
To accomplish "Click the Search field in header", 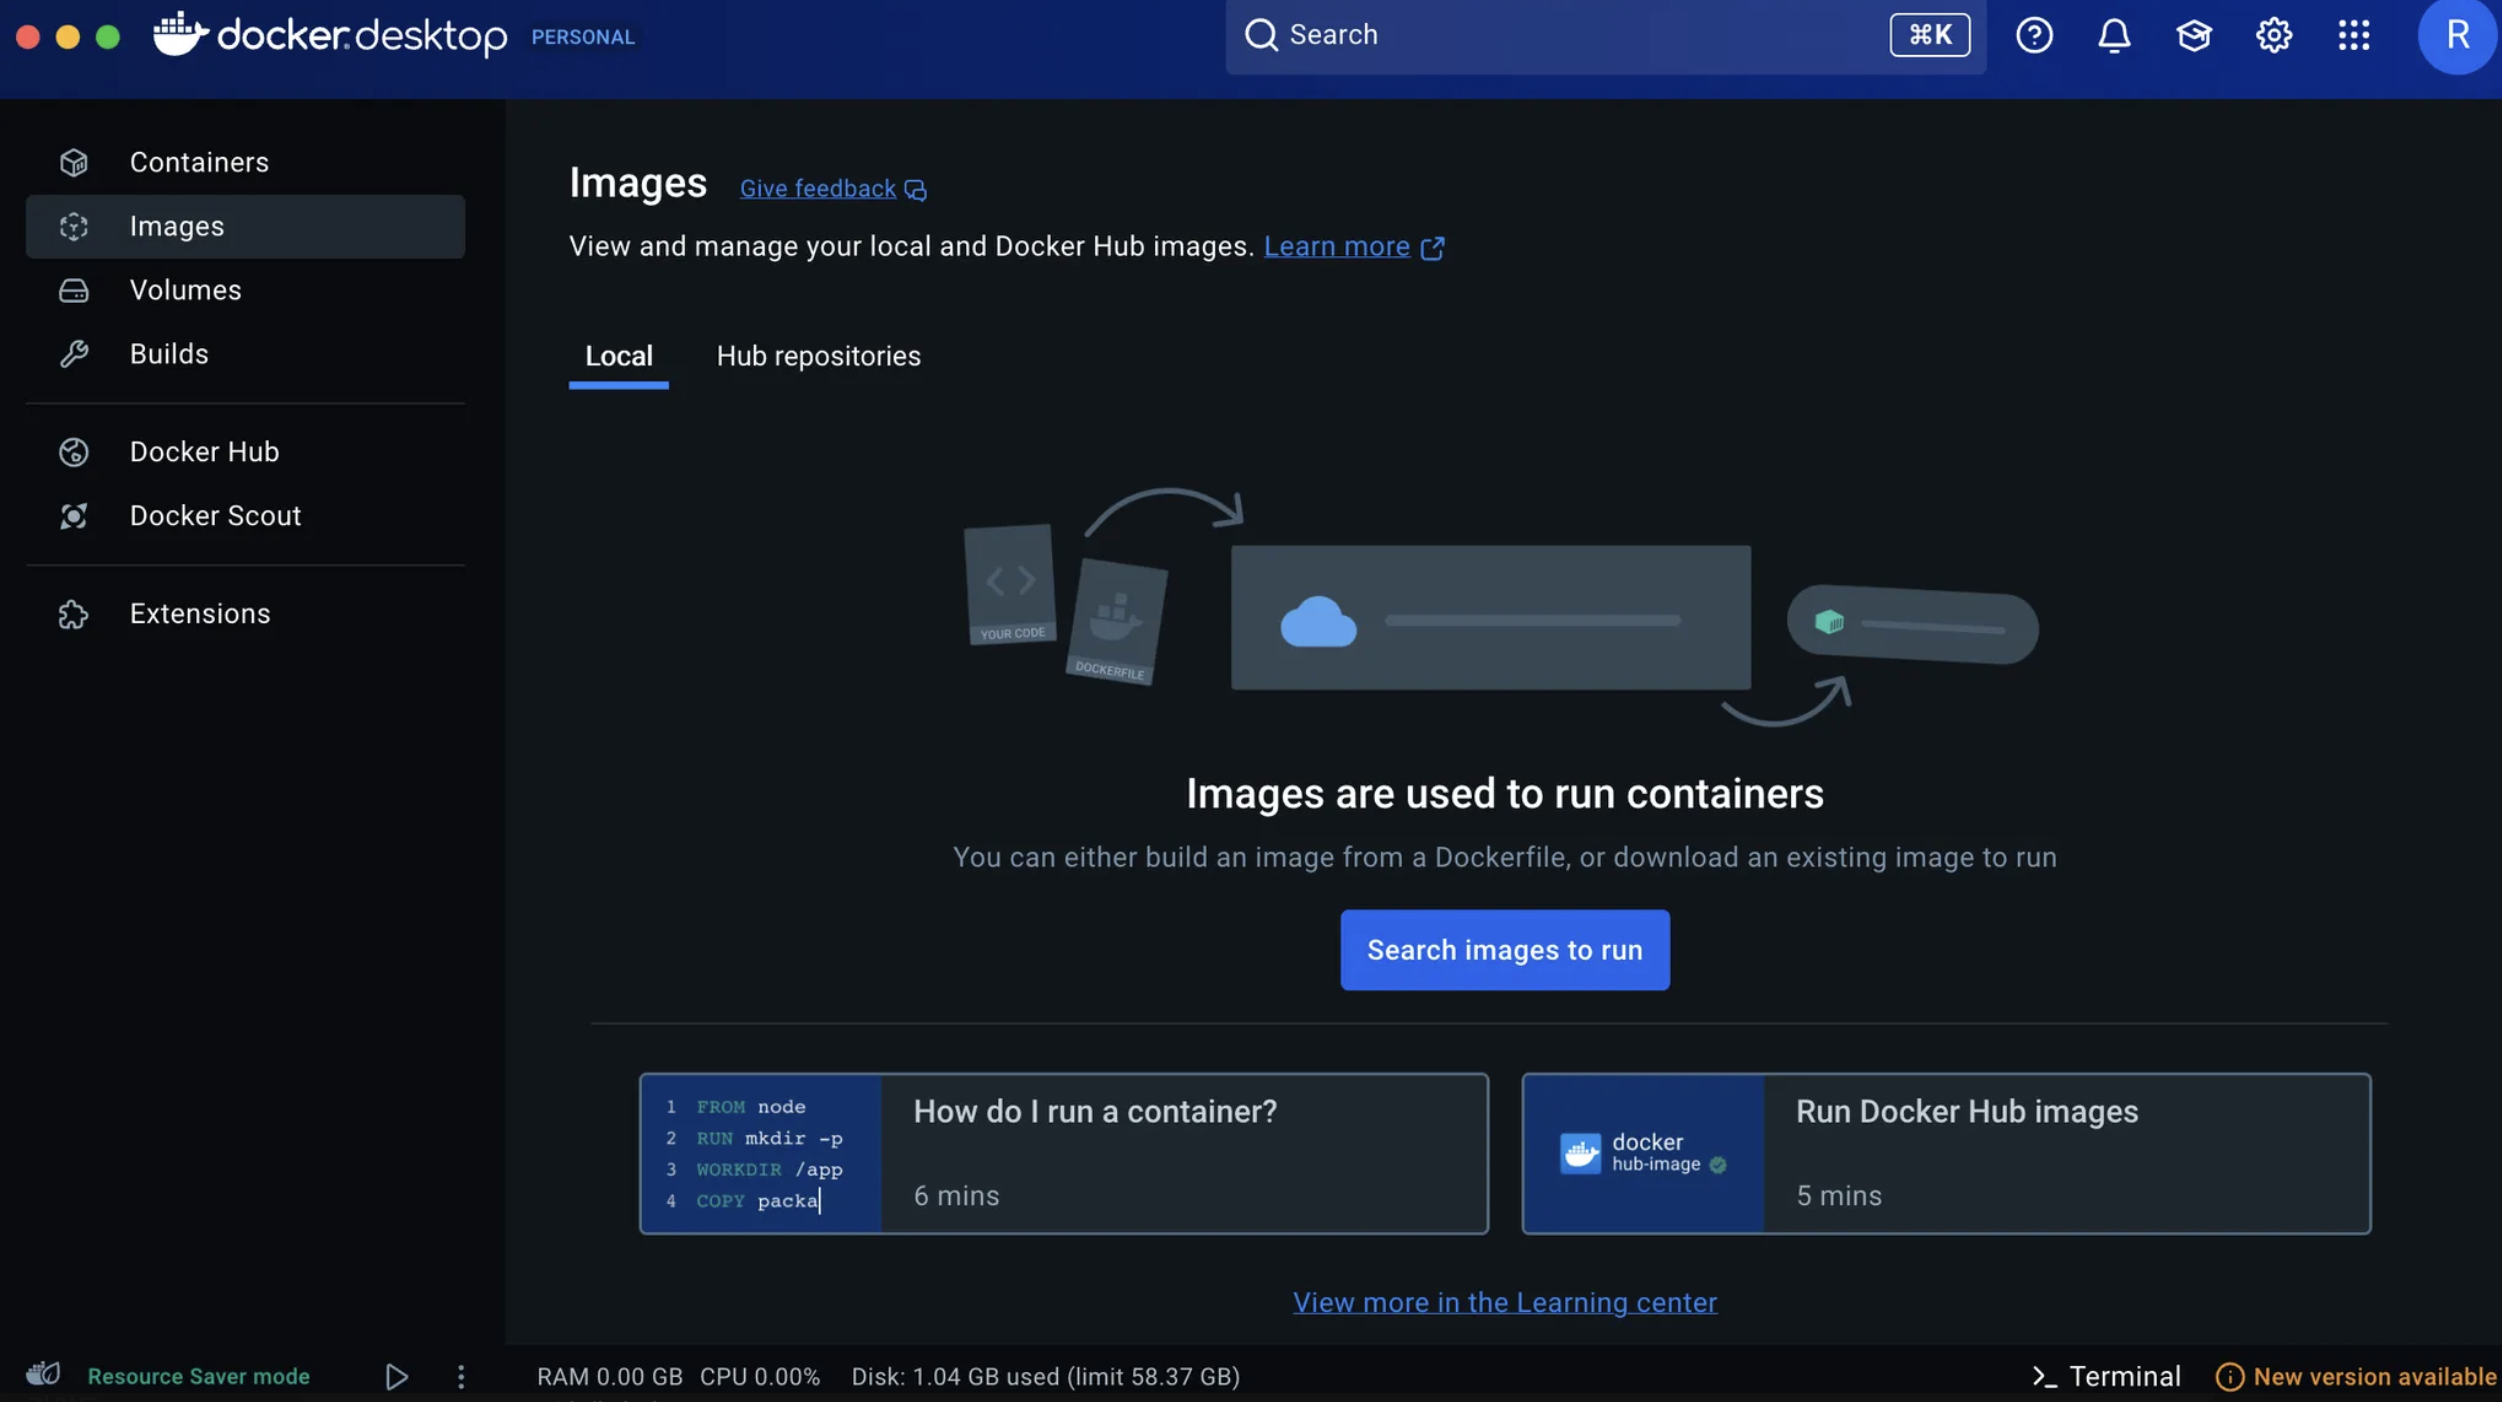I will tap(1605, 35).
